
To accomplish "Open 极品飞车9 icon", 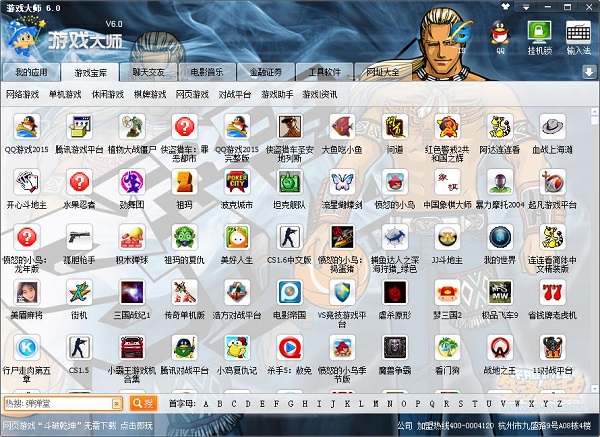I will click(x=500, y=292).
